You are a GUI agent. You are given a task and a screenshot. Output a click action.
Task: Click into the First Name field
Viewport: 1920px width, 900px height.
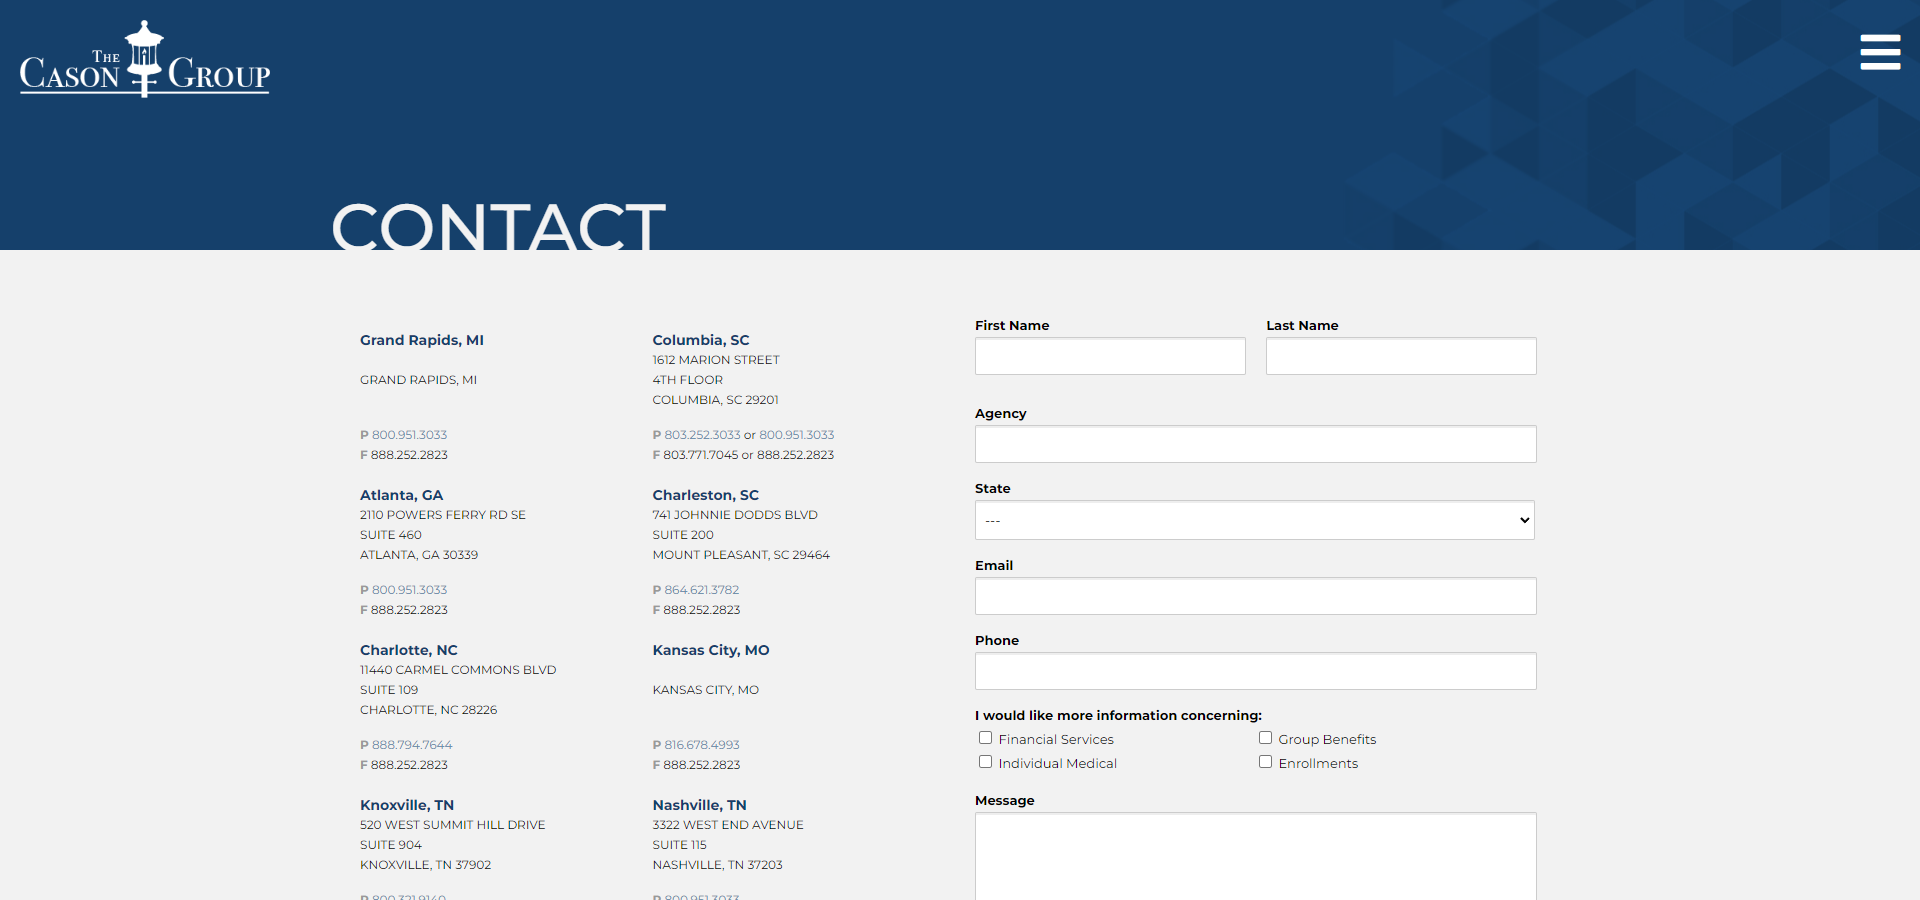click(1110, 356)
